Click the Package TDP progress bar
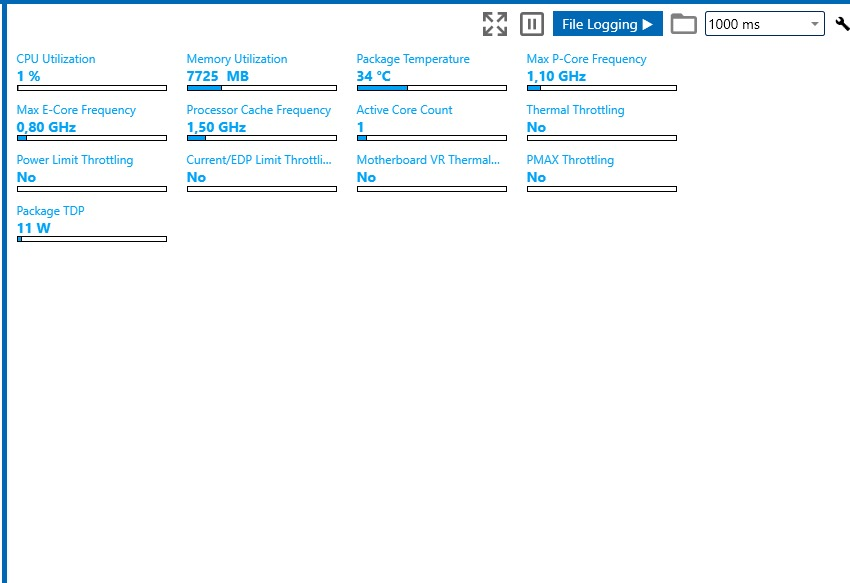Screen dimensions: 850x583 tap(92, 239)
